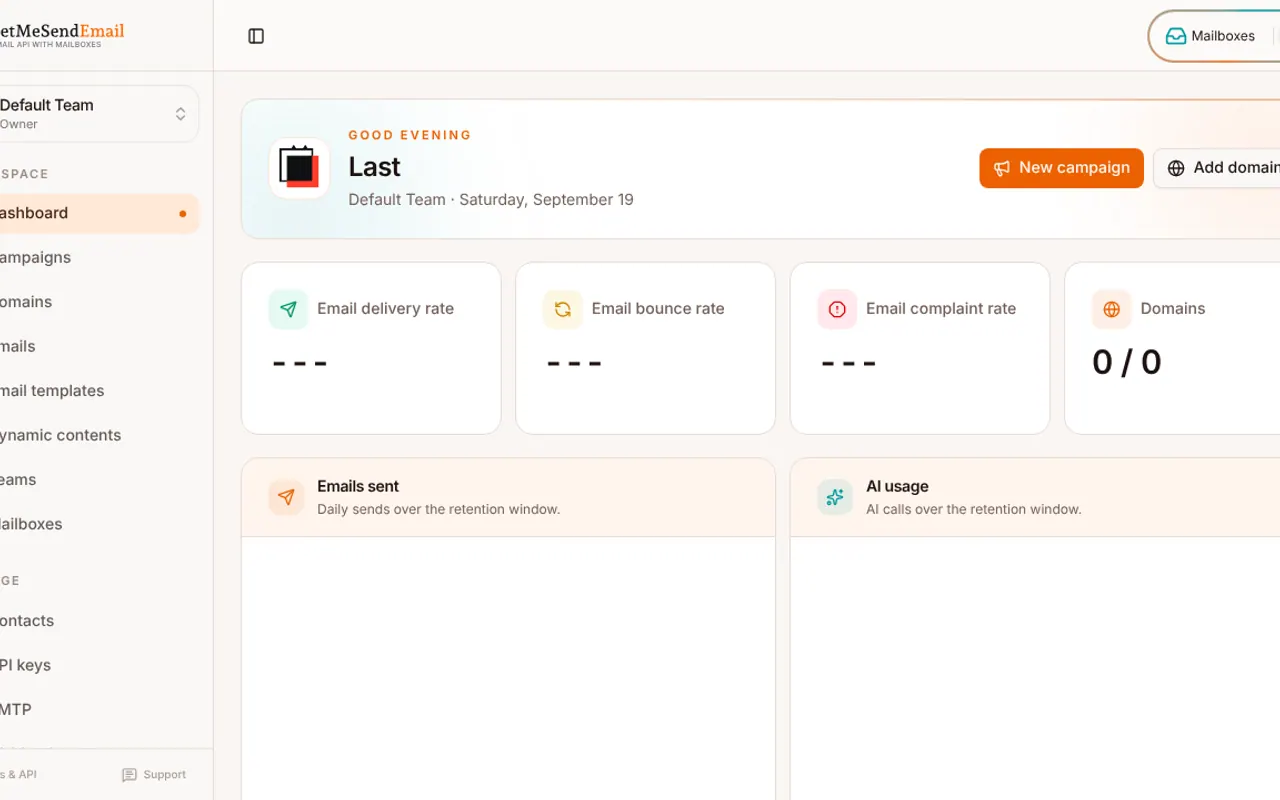Click "AI calls over the retention window."
This screenshot has width=1280, height=800.
click(x=974, y=510)
